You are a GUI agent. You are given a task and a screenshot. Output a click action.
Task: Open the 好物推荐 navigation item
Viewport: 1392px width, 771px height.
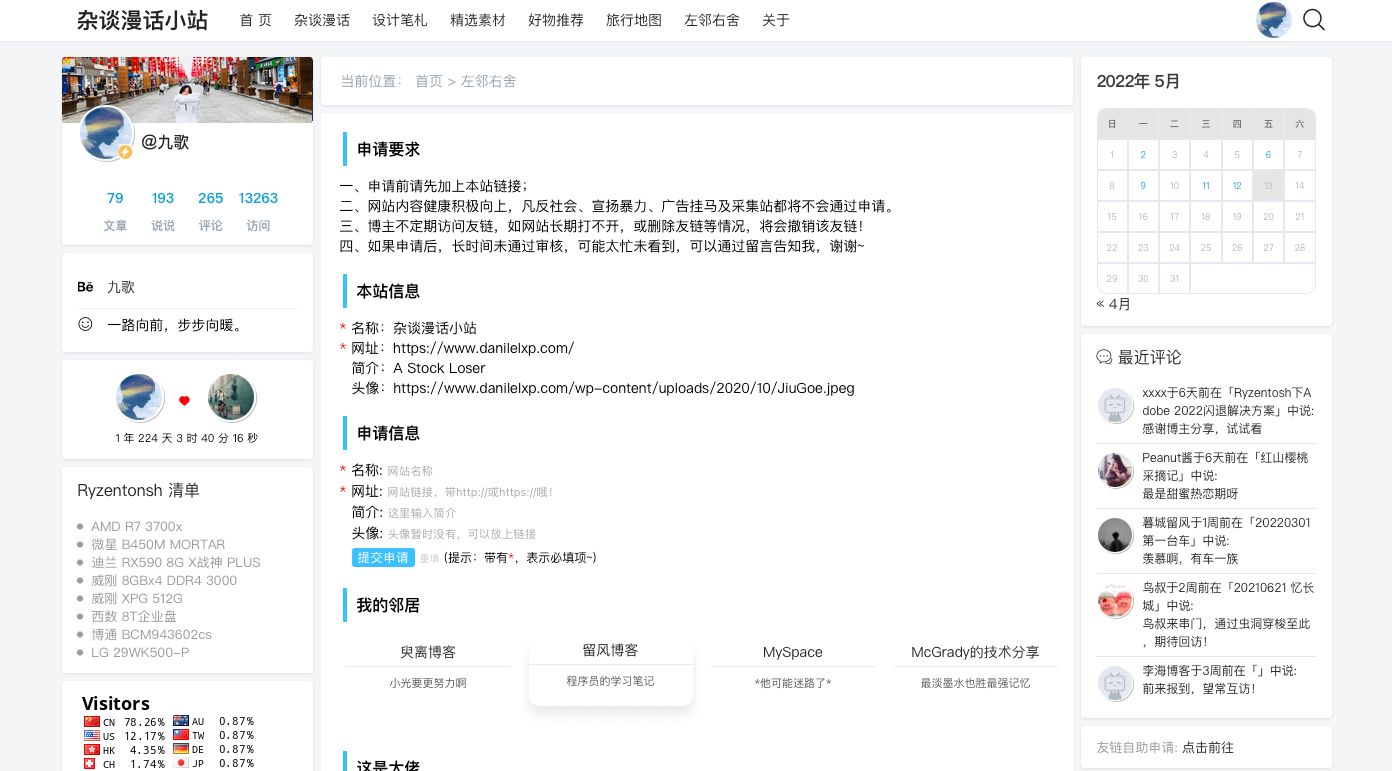(x=556, y=20)
